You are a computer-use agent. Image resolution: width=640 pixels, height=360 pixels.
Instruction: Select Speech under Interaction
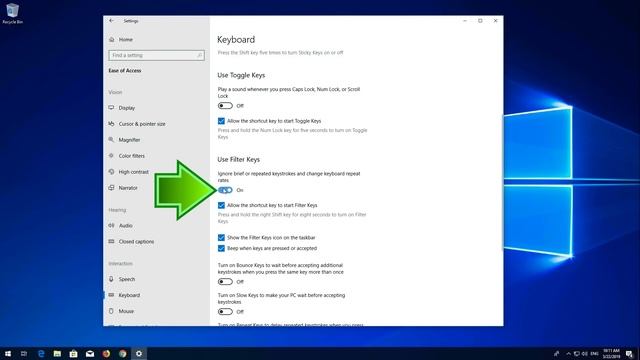coord(122,279)
